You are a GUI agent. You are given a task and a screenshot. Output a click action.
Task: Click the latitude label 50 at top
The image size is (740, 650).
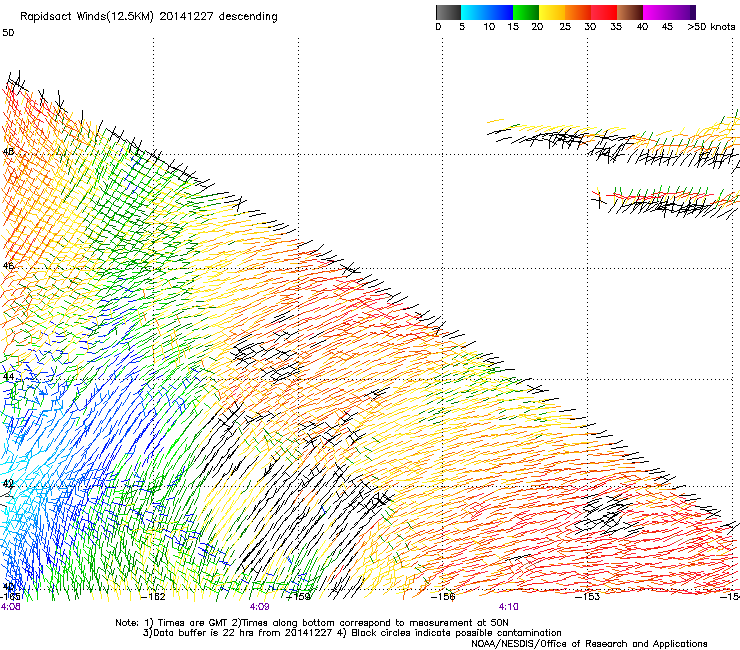pyautogui.click(x=8, y=33)
